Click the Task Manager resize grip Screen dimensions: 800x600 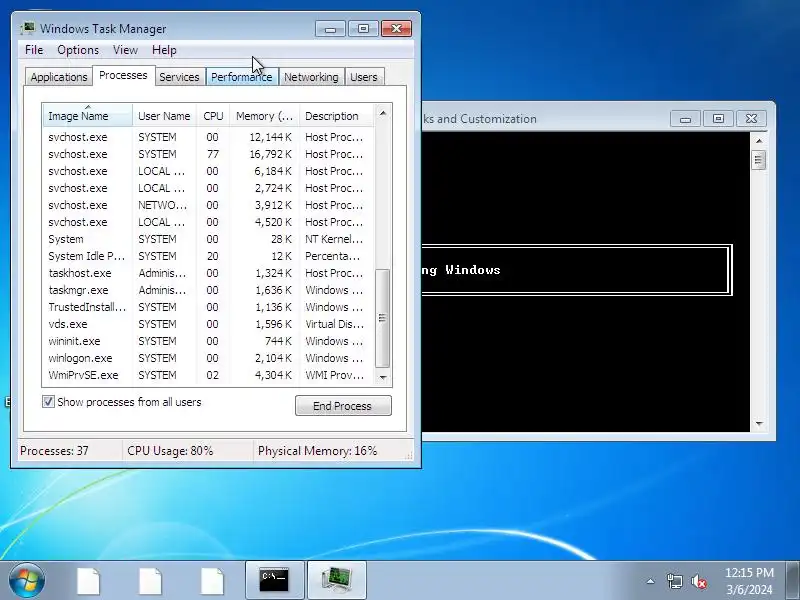(409, 456)
